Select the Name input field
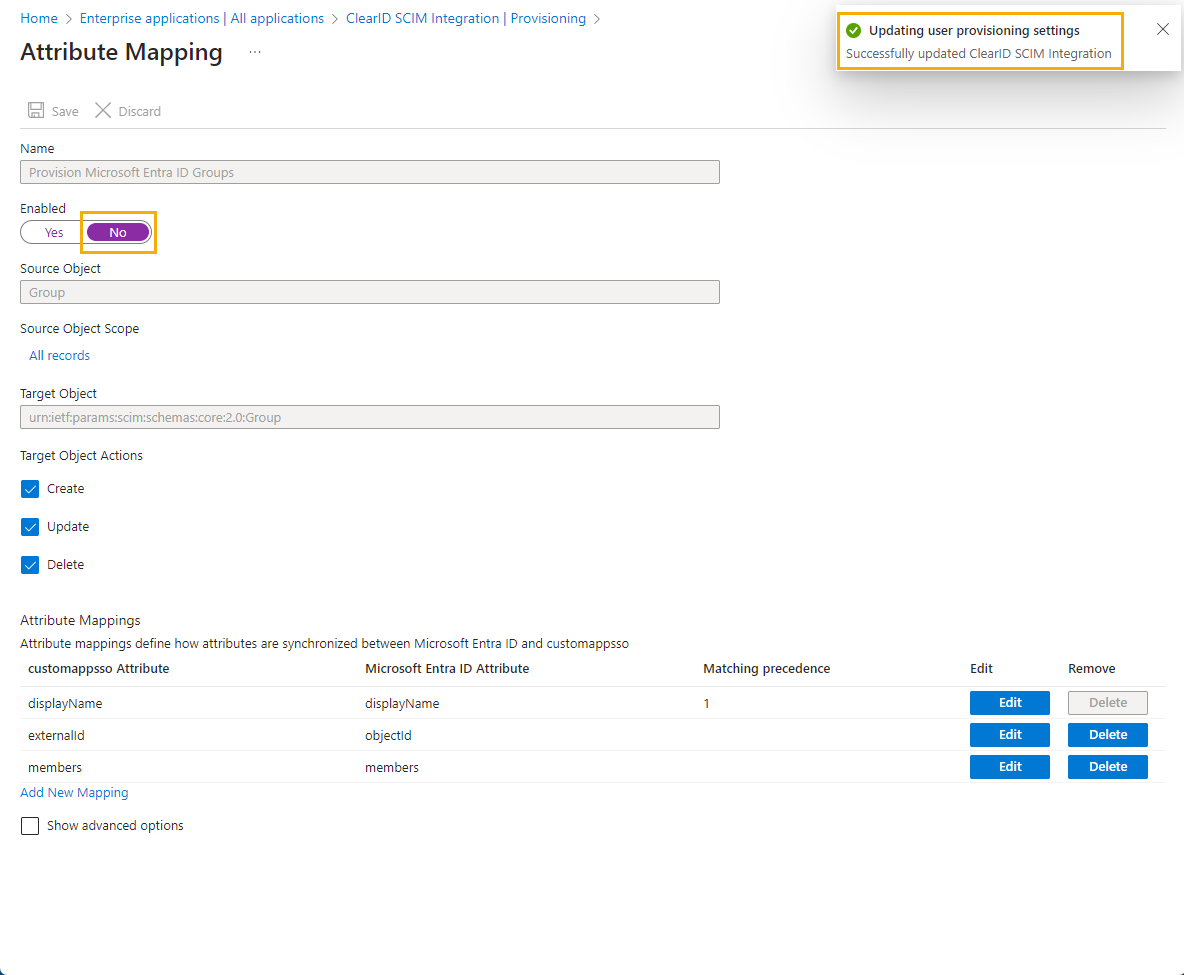 pos(369,171)
